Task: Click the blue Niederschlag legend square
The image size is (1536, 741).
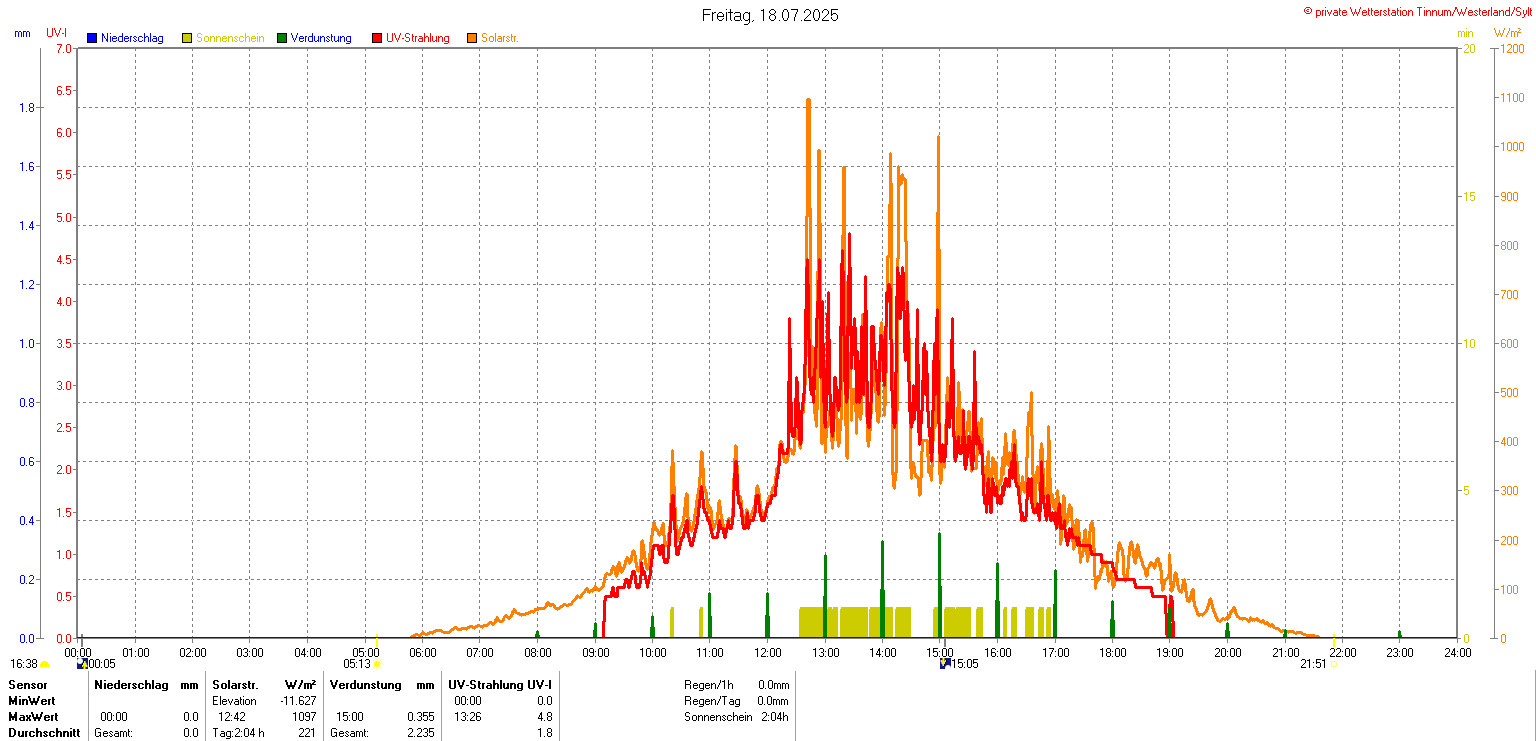Action: coord(92,38)
